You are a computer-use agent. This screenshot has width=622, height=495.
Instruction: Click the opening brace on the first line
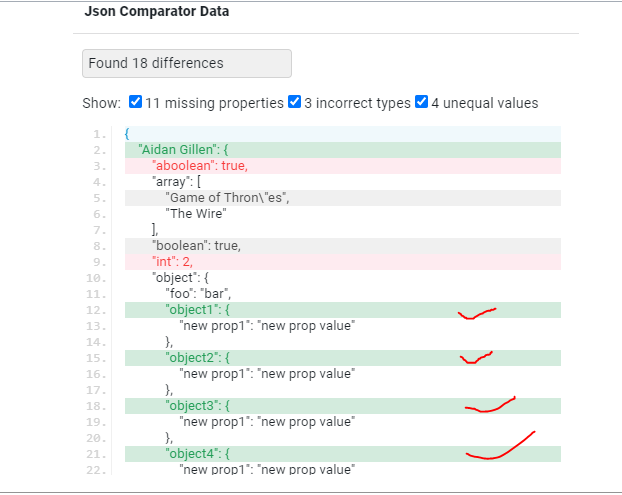[128, 133]
